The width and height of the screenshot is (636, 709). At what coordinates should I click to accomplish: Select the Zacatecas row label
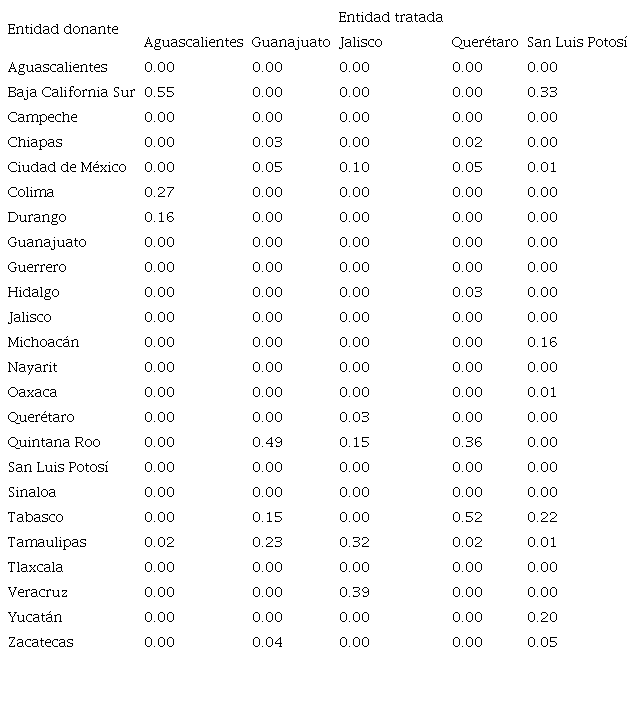[x=41, y=643]
